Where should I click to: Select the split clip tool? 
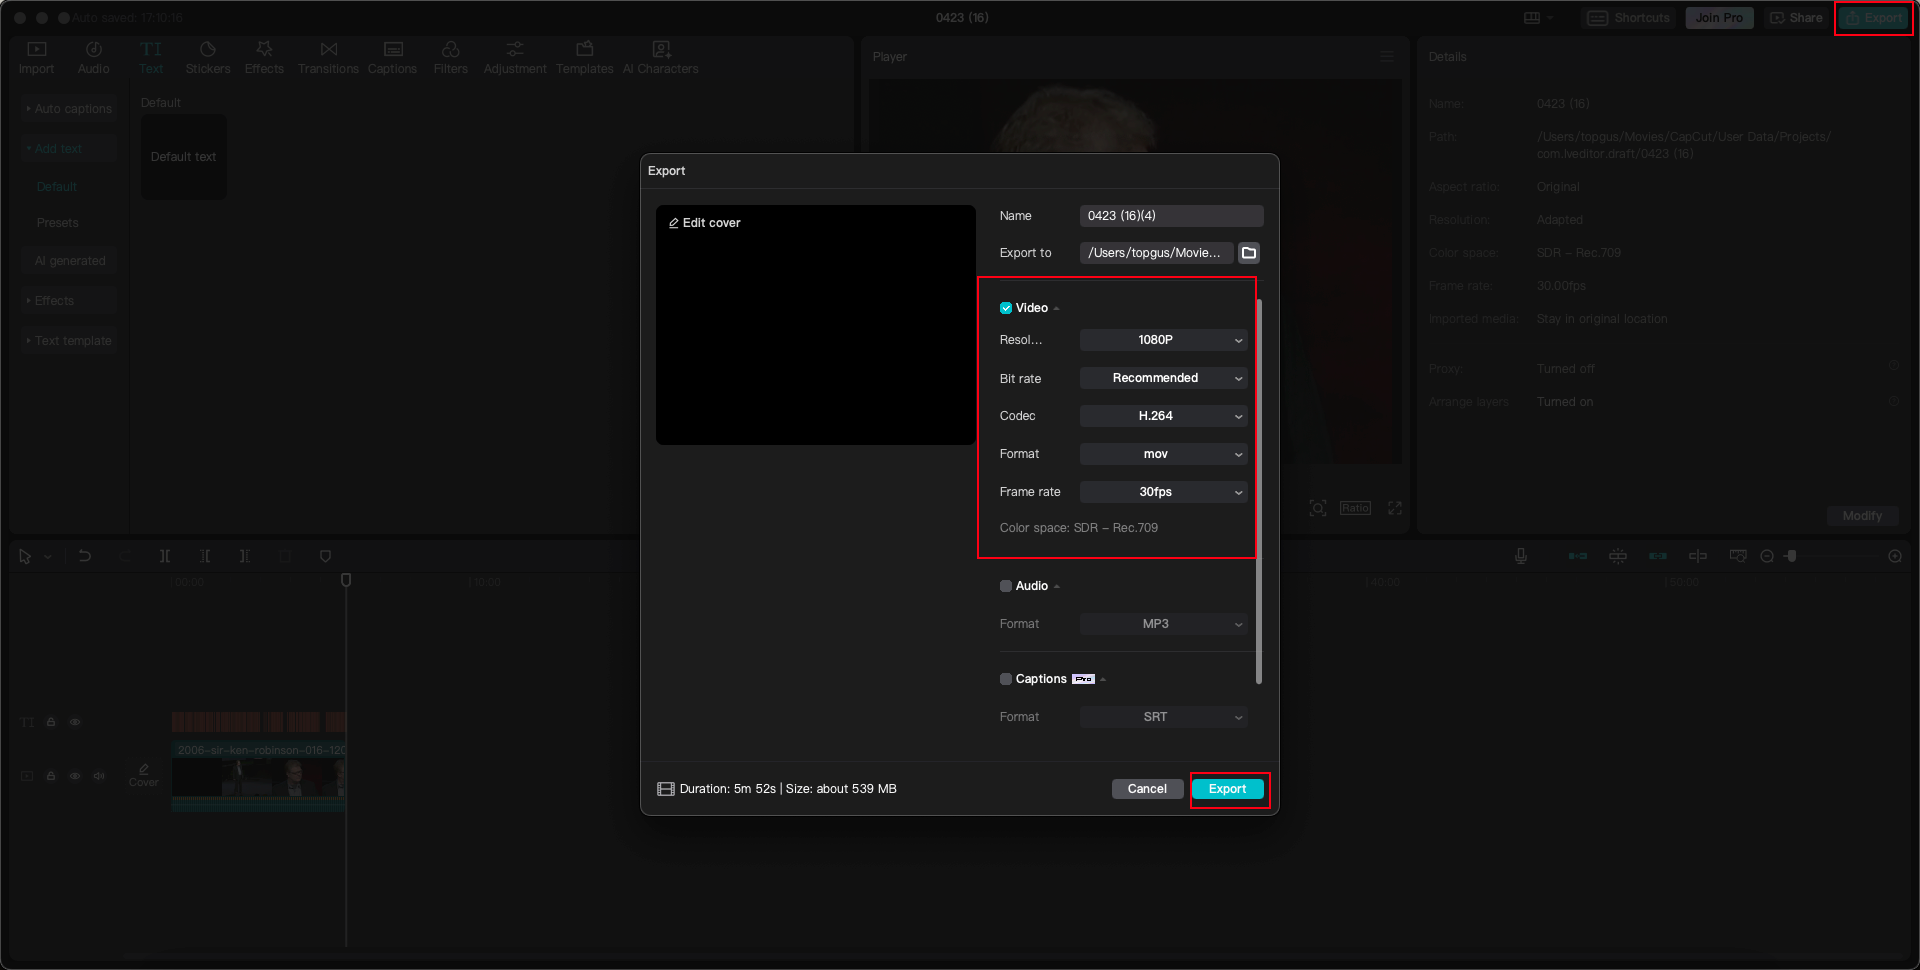[165, 556]
